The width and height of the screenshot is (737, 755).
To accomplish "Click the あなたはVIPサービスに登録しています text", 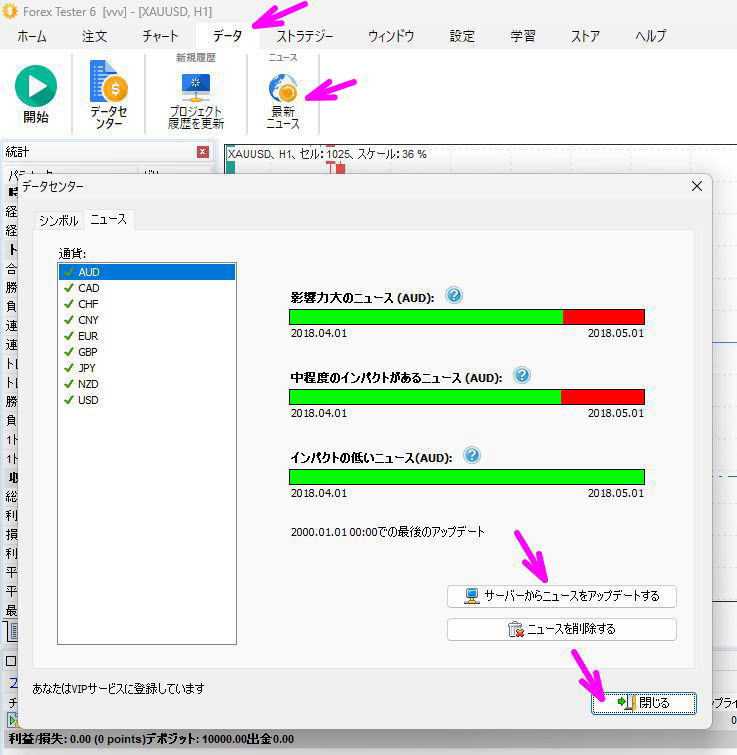I will pos(118,689).
